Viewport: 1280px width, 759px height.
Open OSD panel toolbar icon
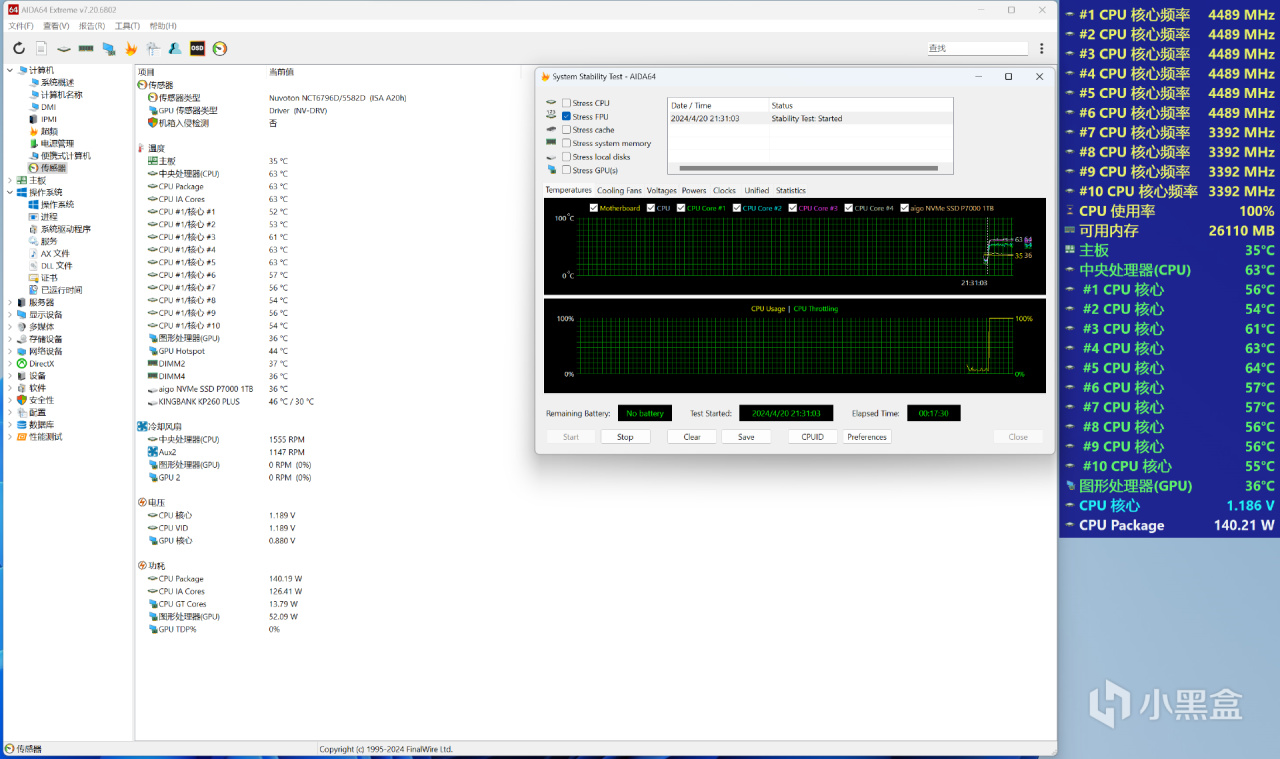(x=197, y=48)
